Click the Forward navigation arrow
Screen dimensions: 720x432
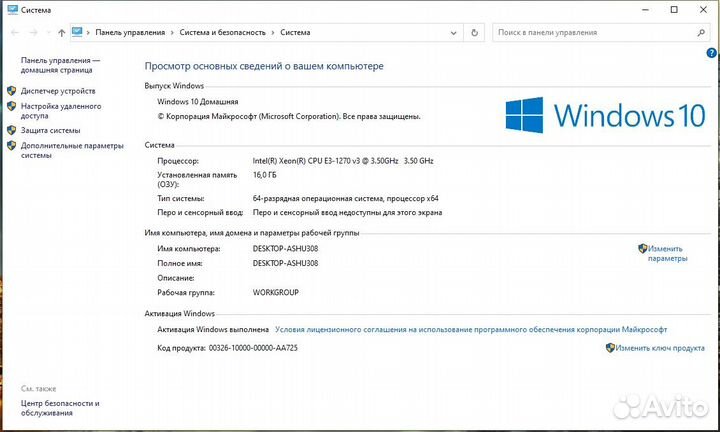(33, 33)
